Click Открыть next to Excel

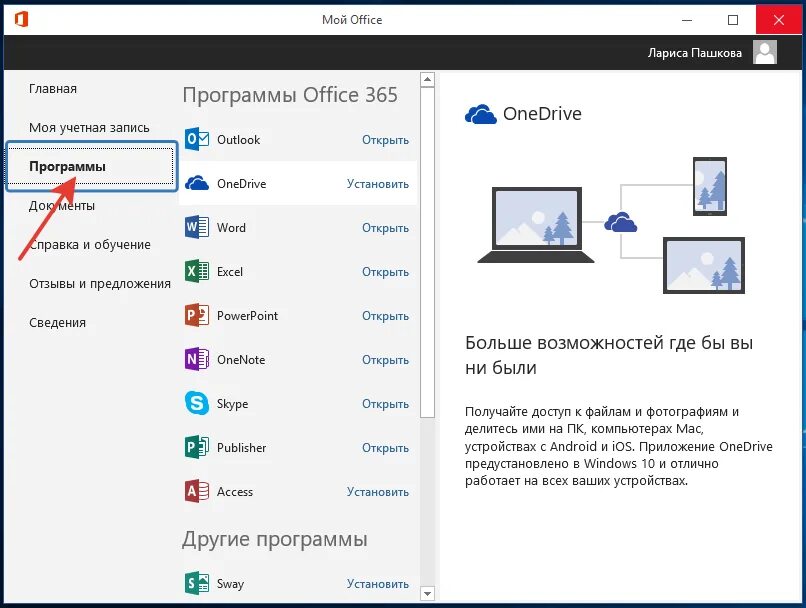point(385,272)
